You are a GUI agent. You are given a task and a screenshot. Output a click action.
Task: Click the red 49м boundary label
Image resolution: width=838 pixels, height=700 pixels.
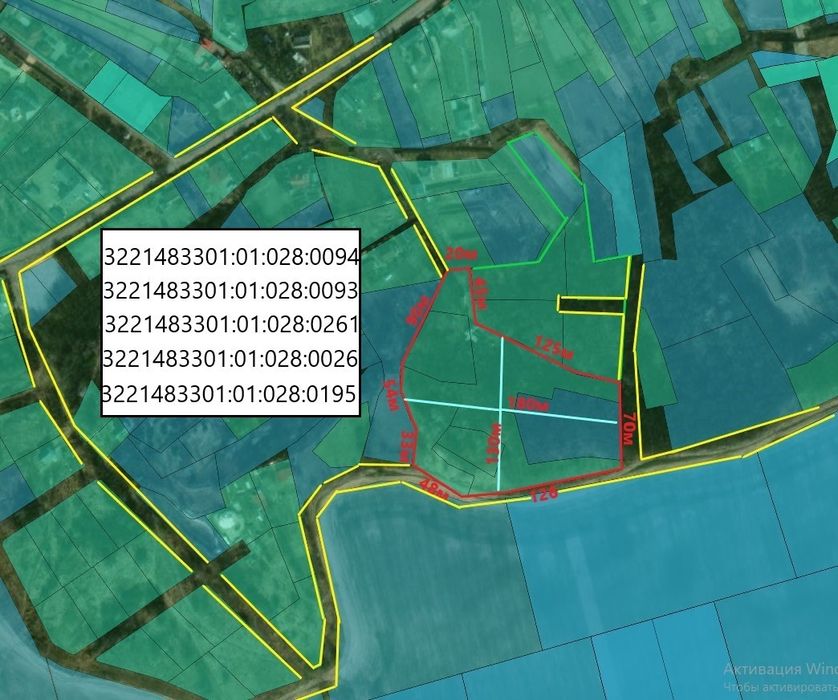tap(434, 489)
